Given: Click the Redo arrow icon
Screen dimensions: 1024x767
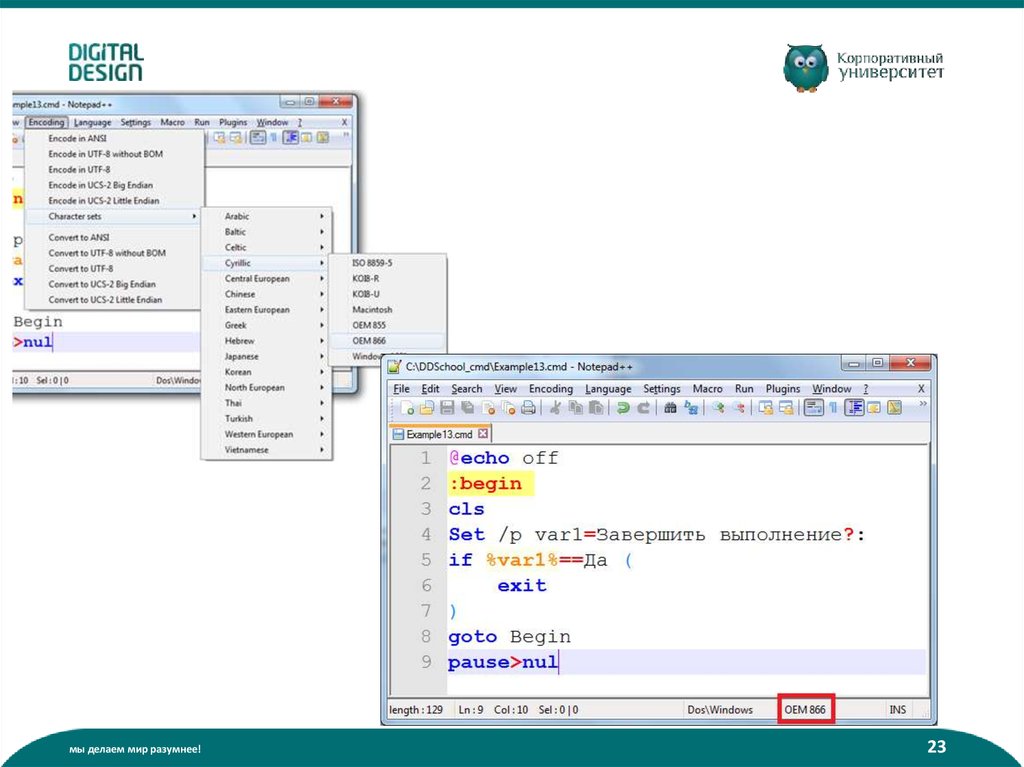Looking at the screenshot, I should [643, 408].
